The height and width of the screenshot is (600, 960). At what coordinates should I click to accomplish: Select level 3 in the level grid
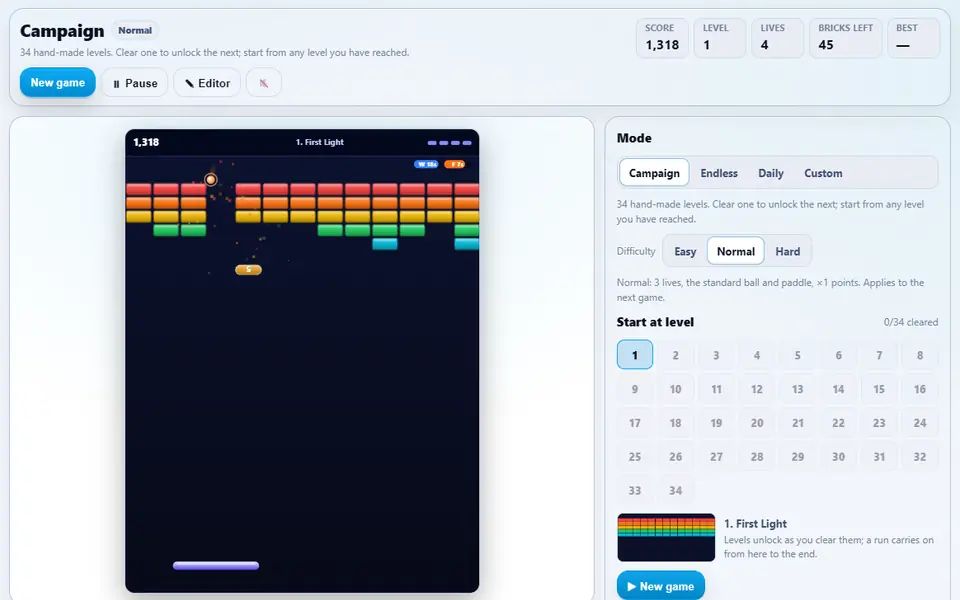tap(716, 355)
